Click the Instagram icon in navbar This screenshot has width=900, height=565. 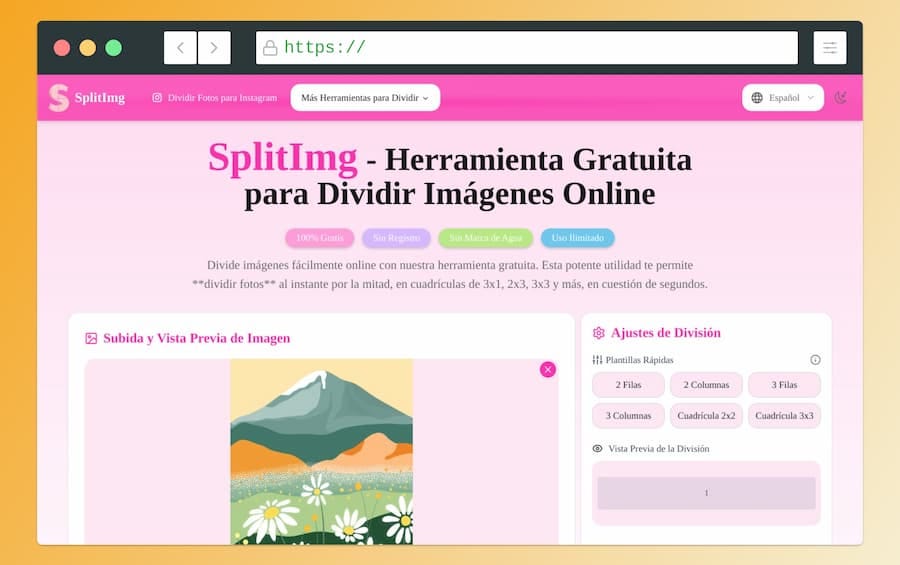157,98
